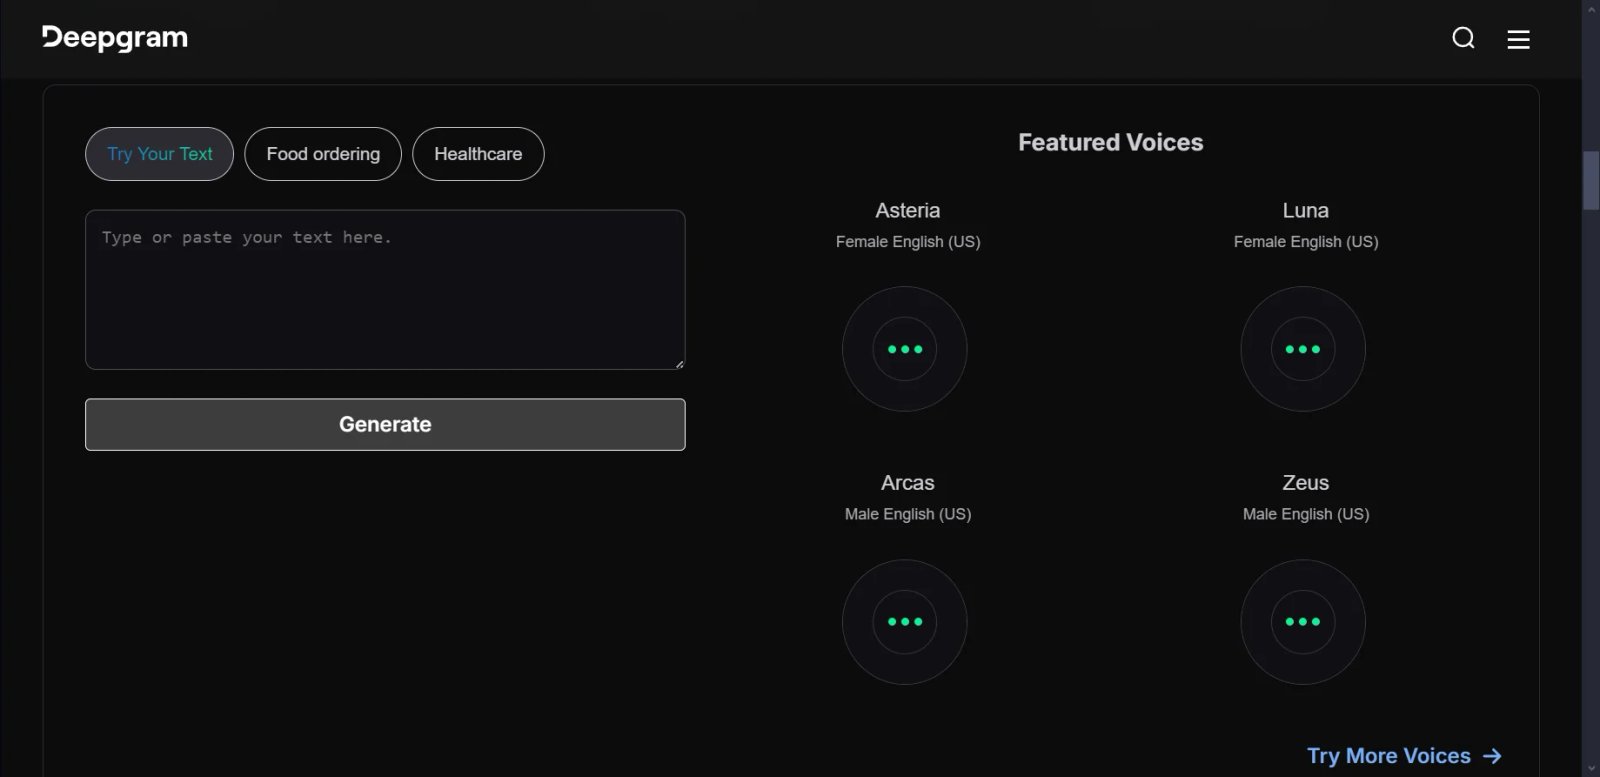Click the Arcas voice name
The width and height of the screenshot is (1600, 777).
908,483
